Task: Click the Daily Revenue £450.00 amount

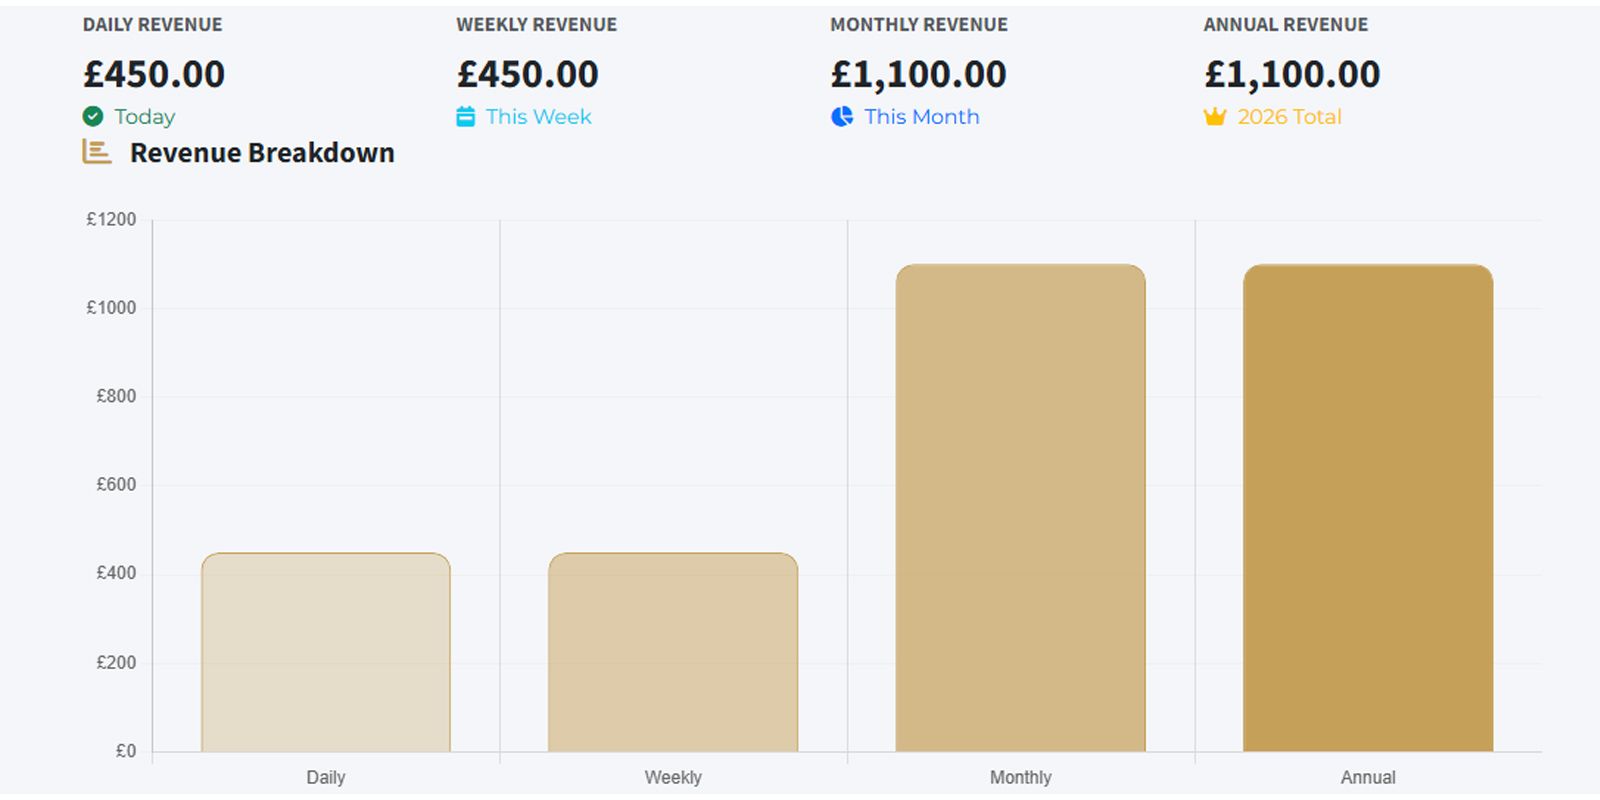Action: pos(154,74)
